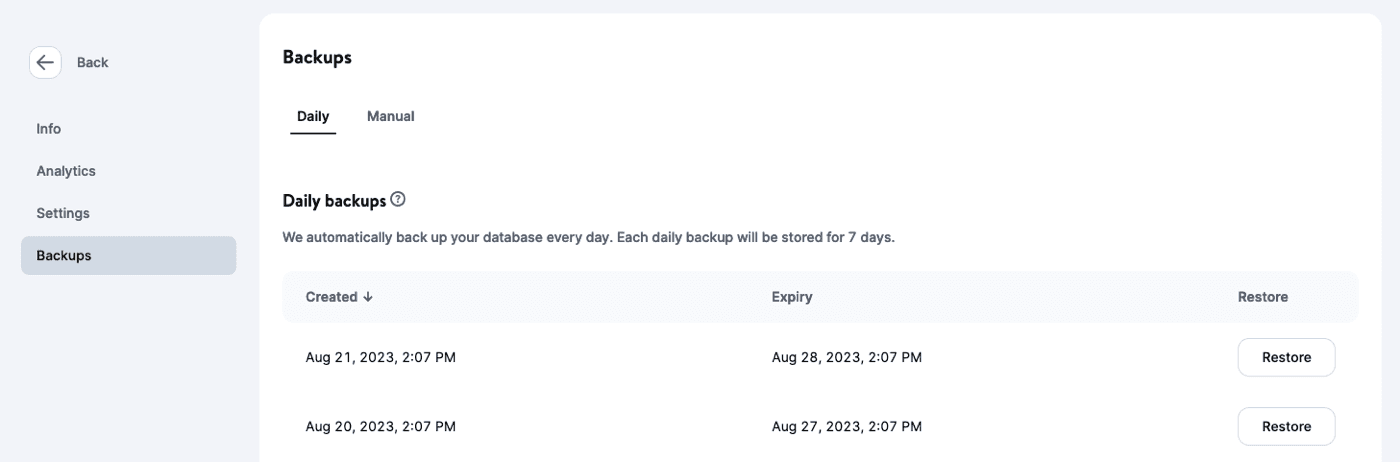Select the Aug 21, 2023 created date
The height and width of the screenshot is (462, 1400).
[x=381, y=357]
